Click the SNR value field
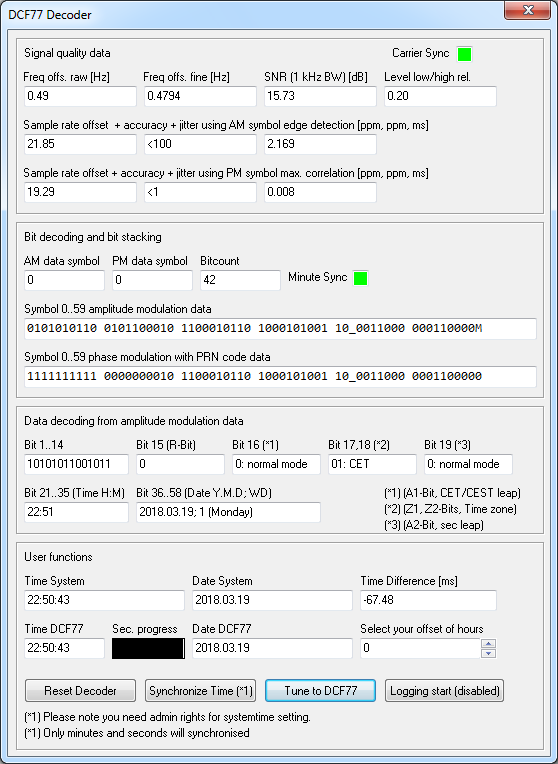Viewport: 558px width, 764px height. (320, 96)
